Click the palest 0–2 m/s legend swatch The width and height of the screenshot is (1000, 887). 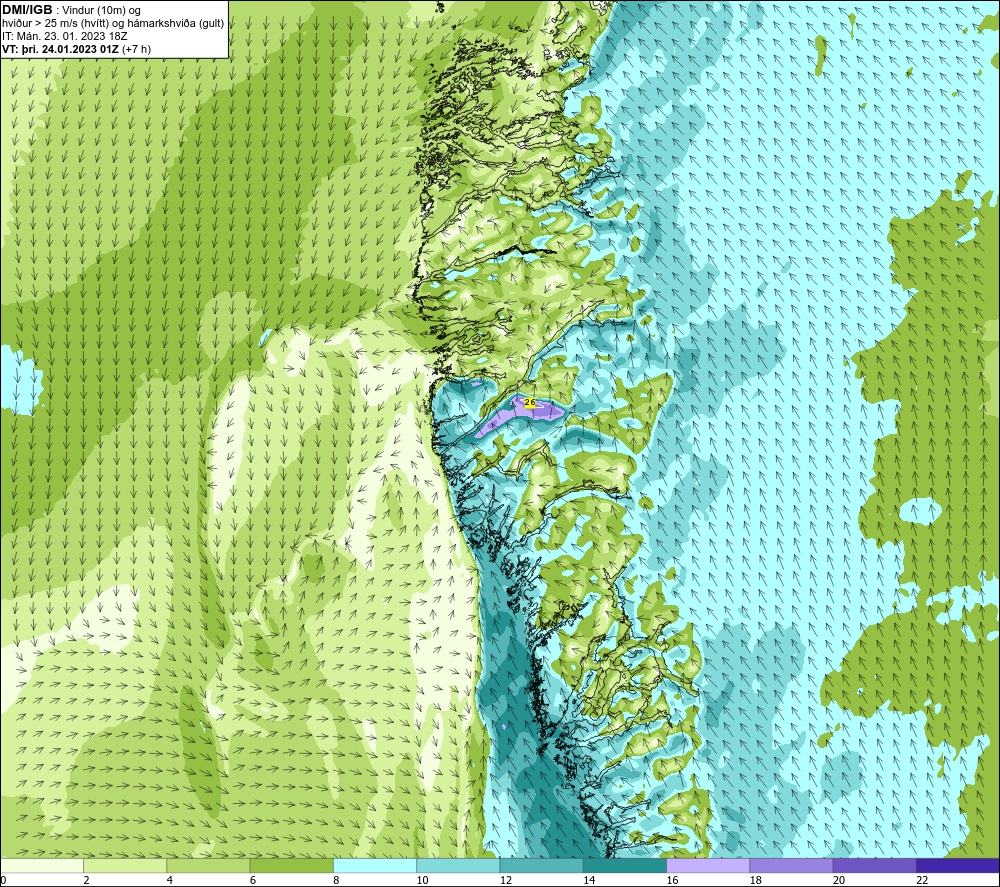pyautogui.click(x=42, y=865)
